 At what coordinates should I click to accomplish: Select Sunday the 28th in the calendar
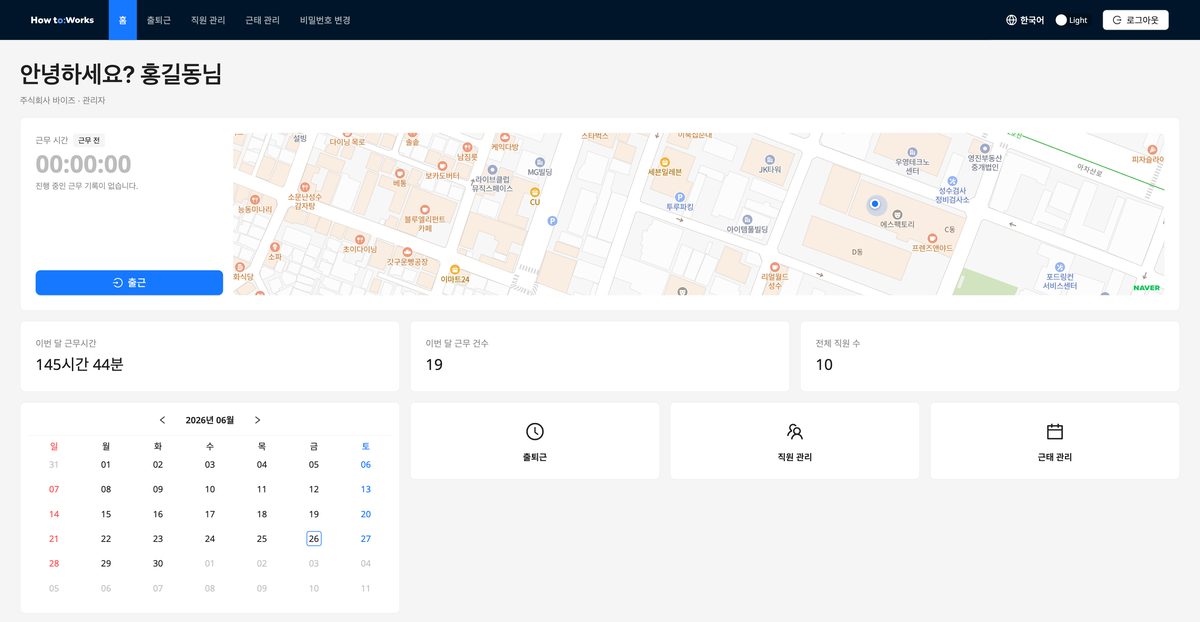tap(54, 563)
